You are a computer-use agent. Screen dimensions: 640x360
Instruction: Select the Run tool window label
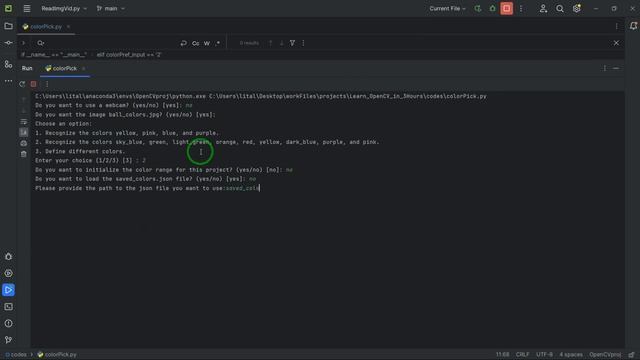click(x=27, y=68)
